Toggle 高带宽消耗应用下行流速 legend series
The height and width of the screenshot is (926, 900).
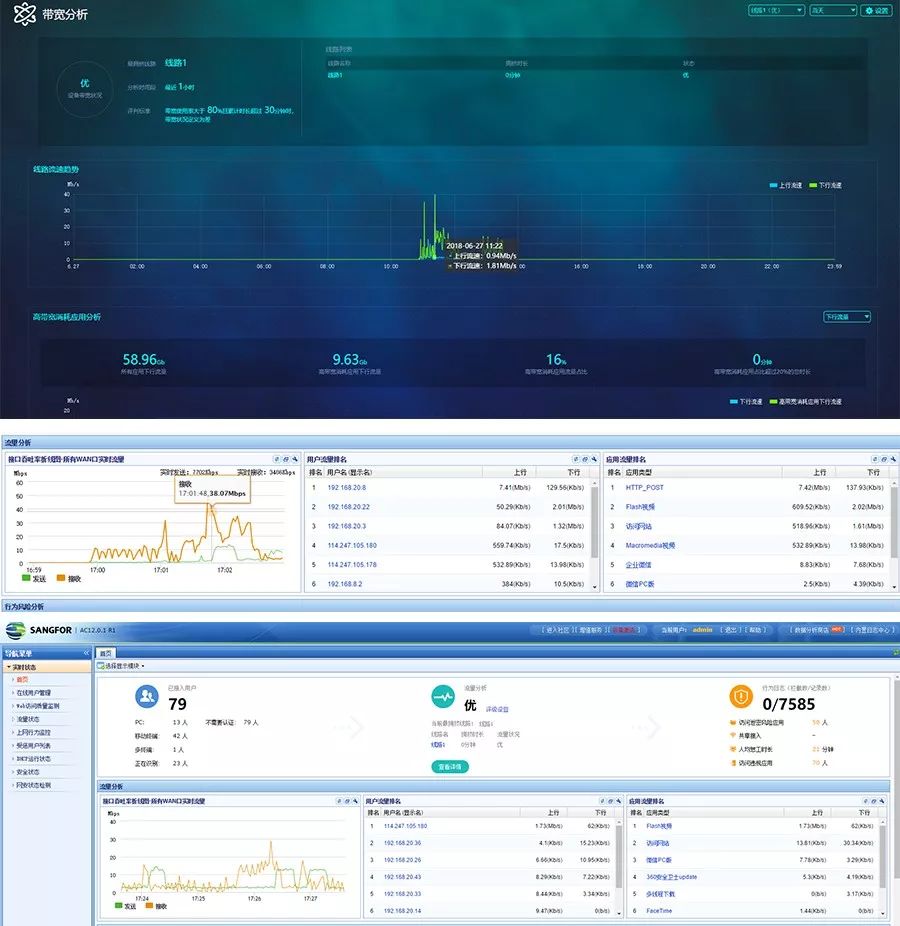click(x=805, y=401)
